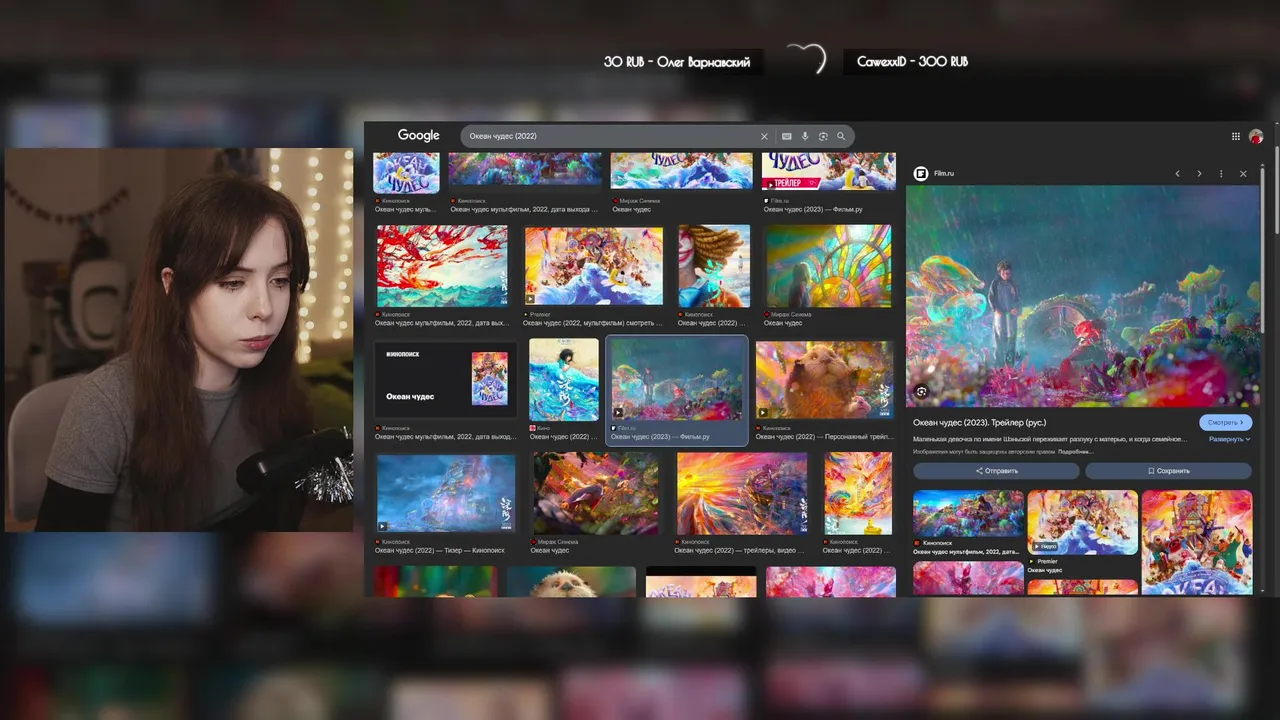Clear the search box with the X icon
The width and height of the screenshot is (1280, 720).
point(764,136)
